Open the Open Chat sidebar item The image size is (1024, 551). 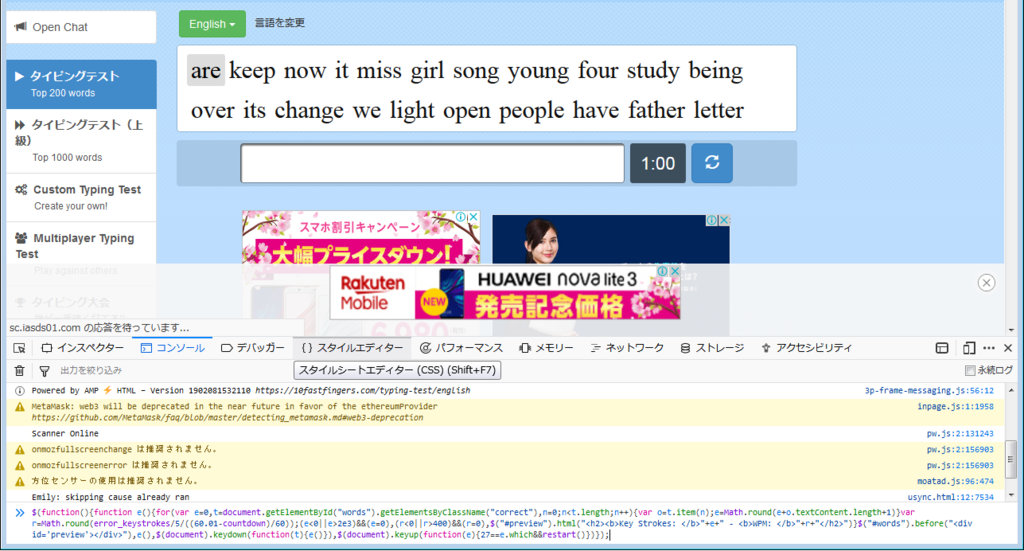tap(81, 27)
